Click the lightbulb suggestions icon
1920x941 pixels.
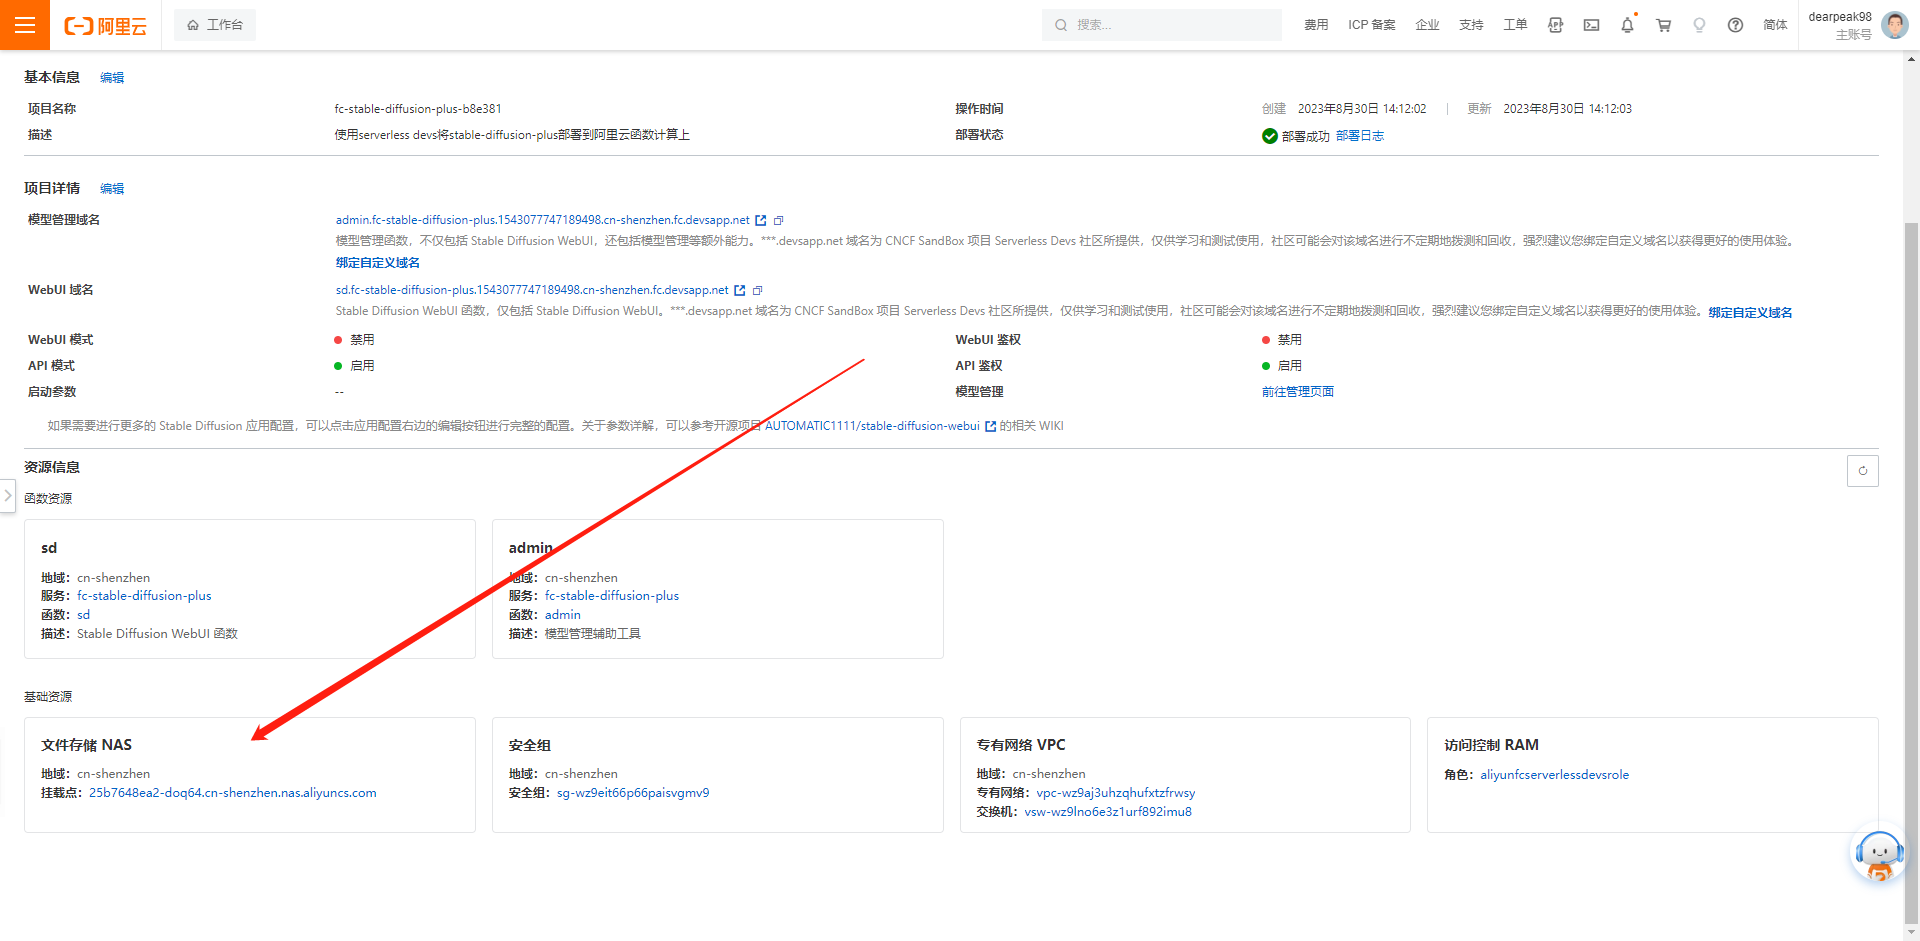point(1699,25)
